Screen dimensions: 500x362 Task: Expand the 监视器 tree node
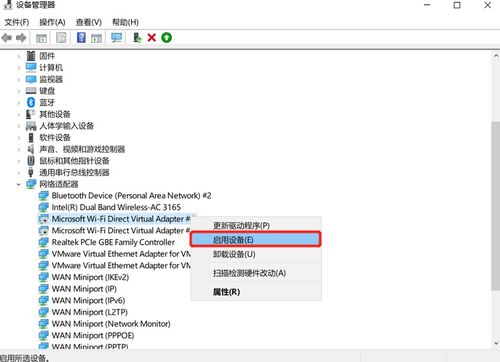pyautogui.click(x=19, y=79)
